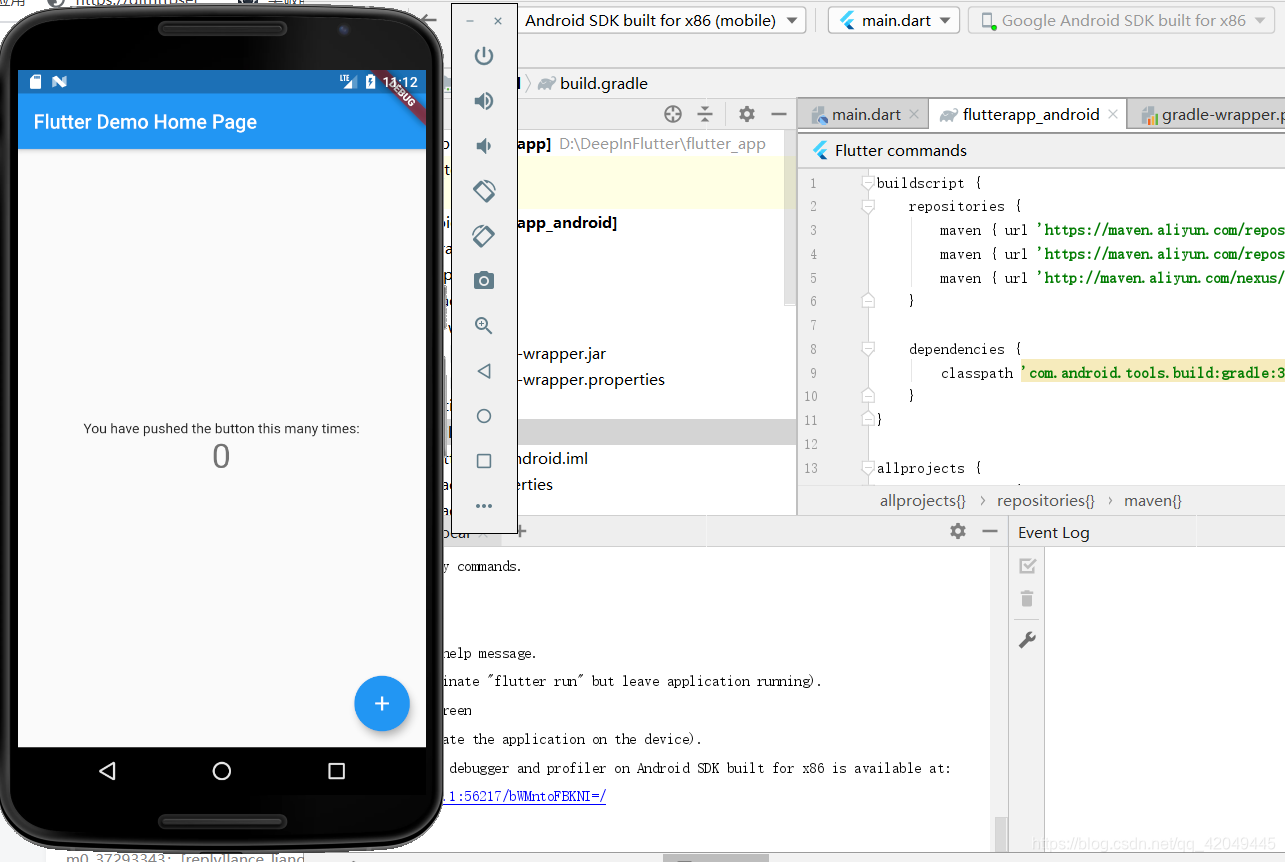The width and height of the screenshot is (1285, 862).
Task: Tap the phone's Home navigation button
Action: pyautogui.click(x=222, y=771)
